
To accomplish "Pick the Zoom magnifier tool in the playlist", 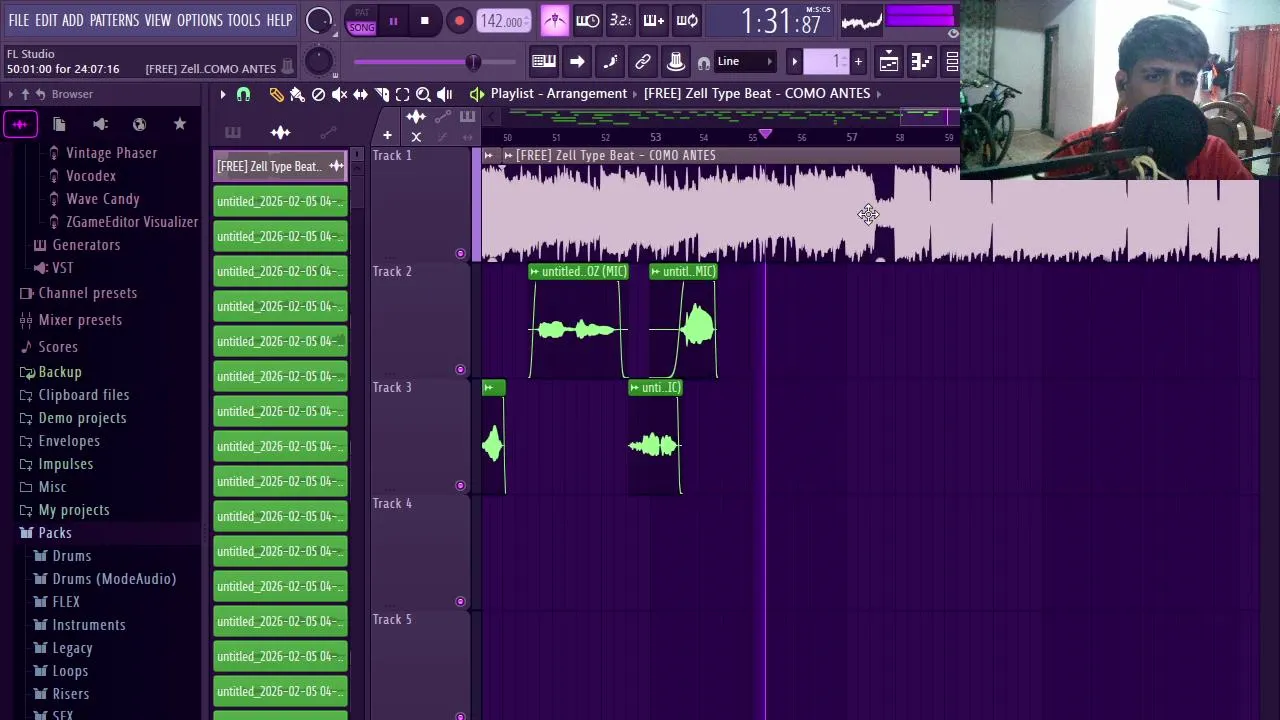I will (423, 94).
